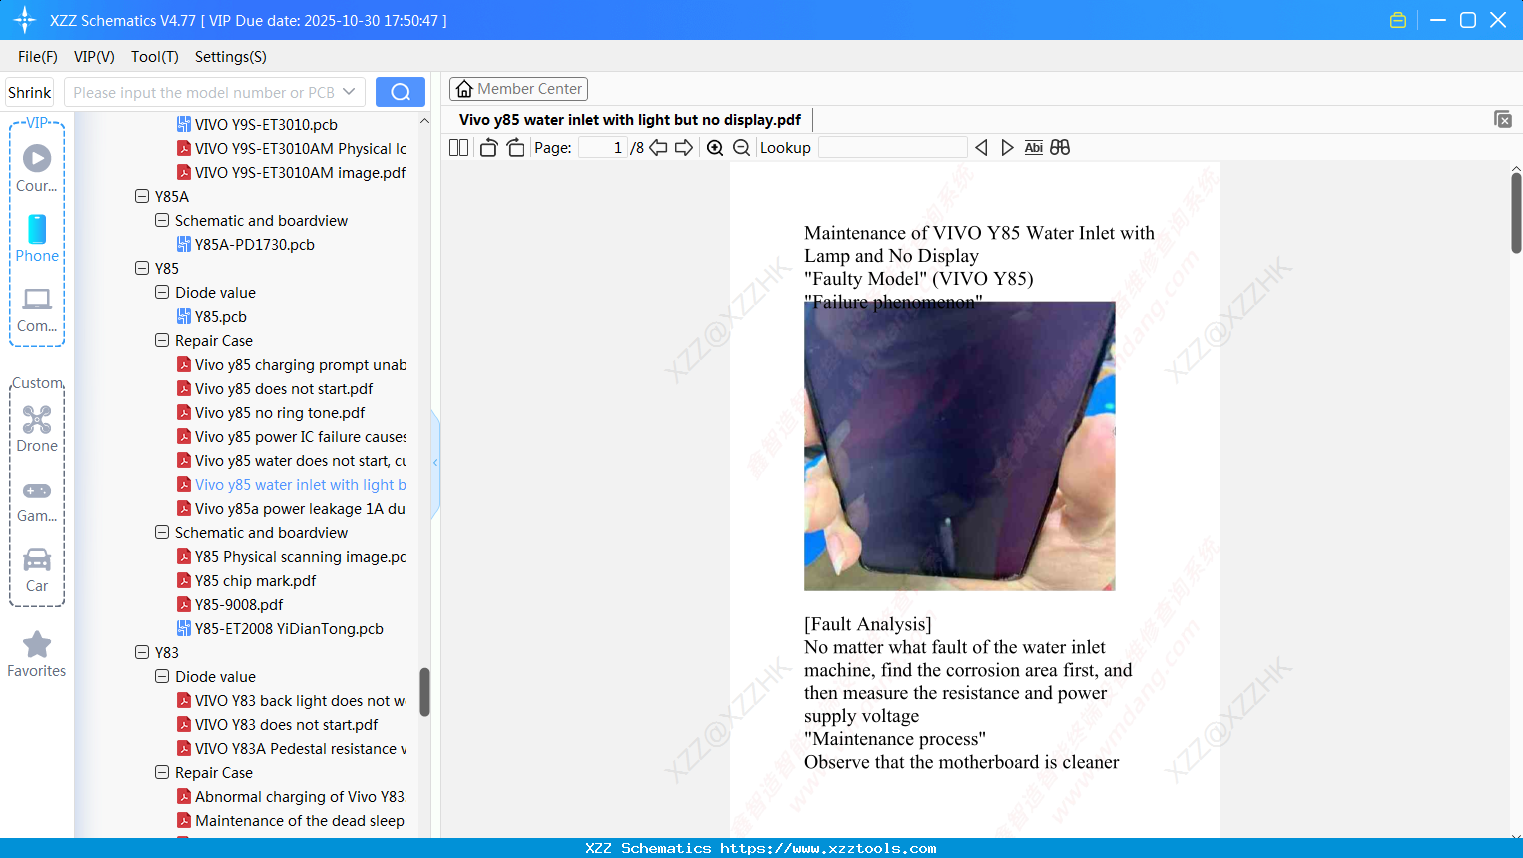The height and width of the screenshot is (858, 1523).
Task: Open the Settings(S) menu
Action: pyautogui.click(x=231, y=57)
